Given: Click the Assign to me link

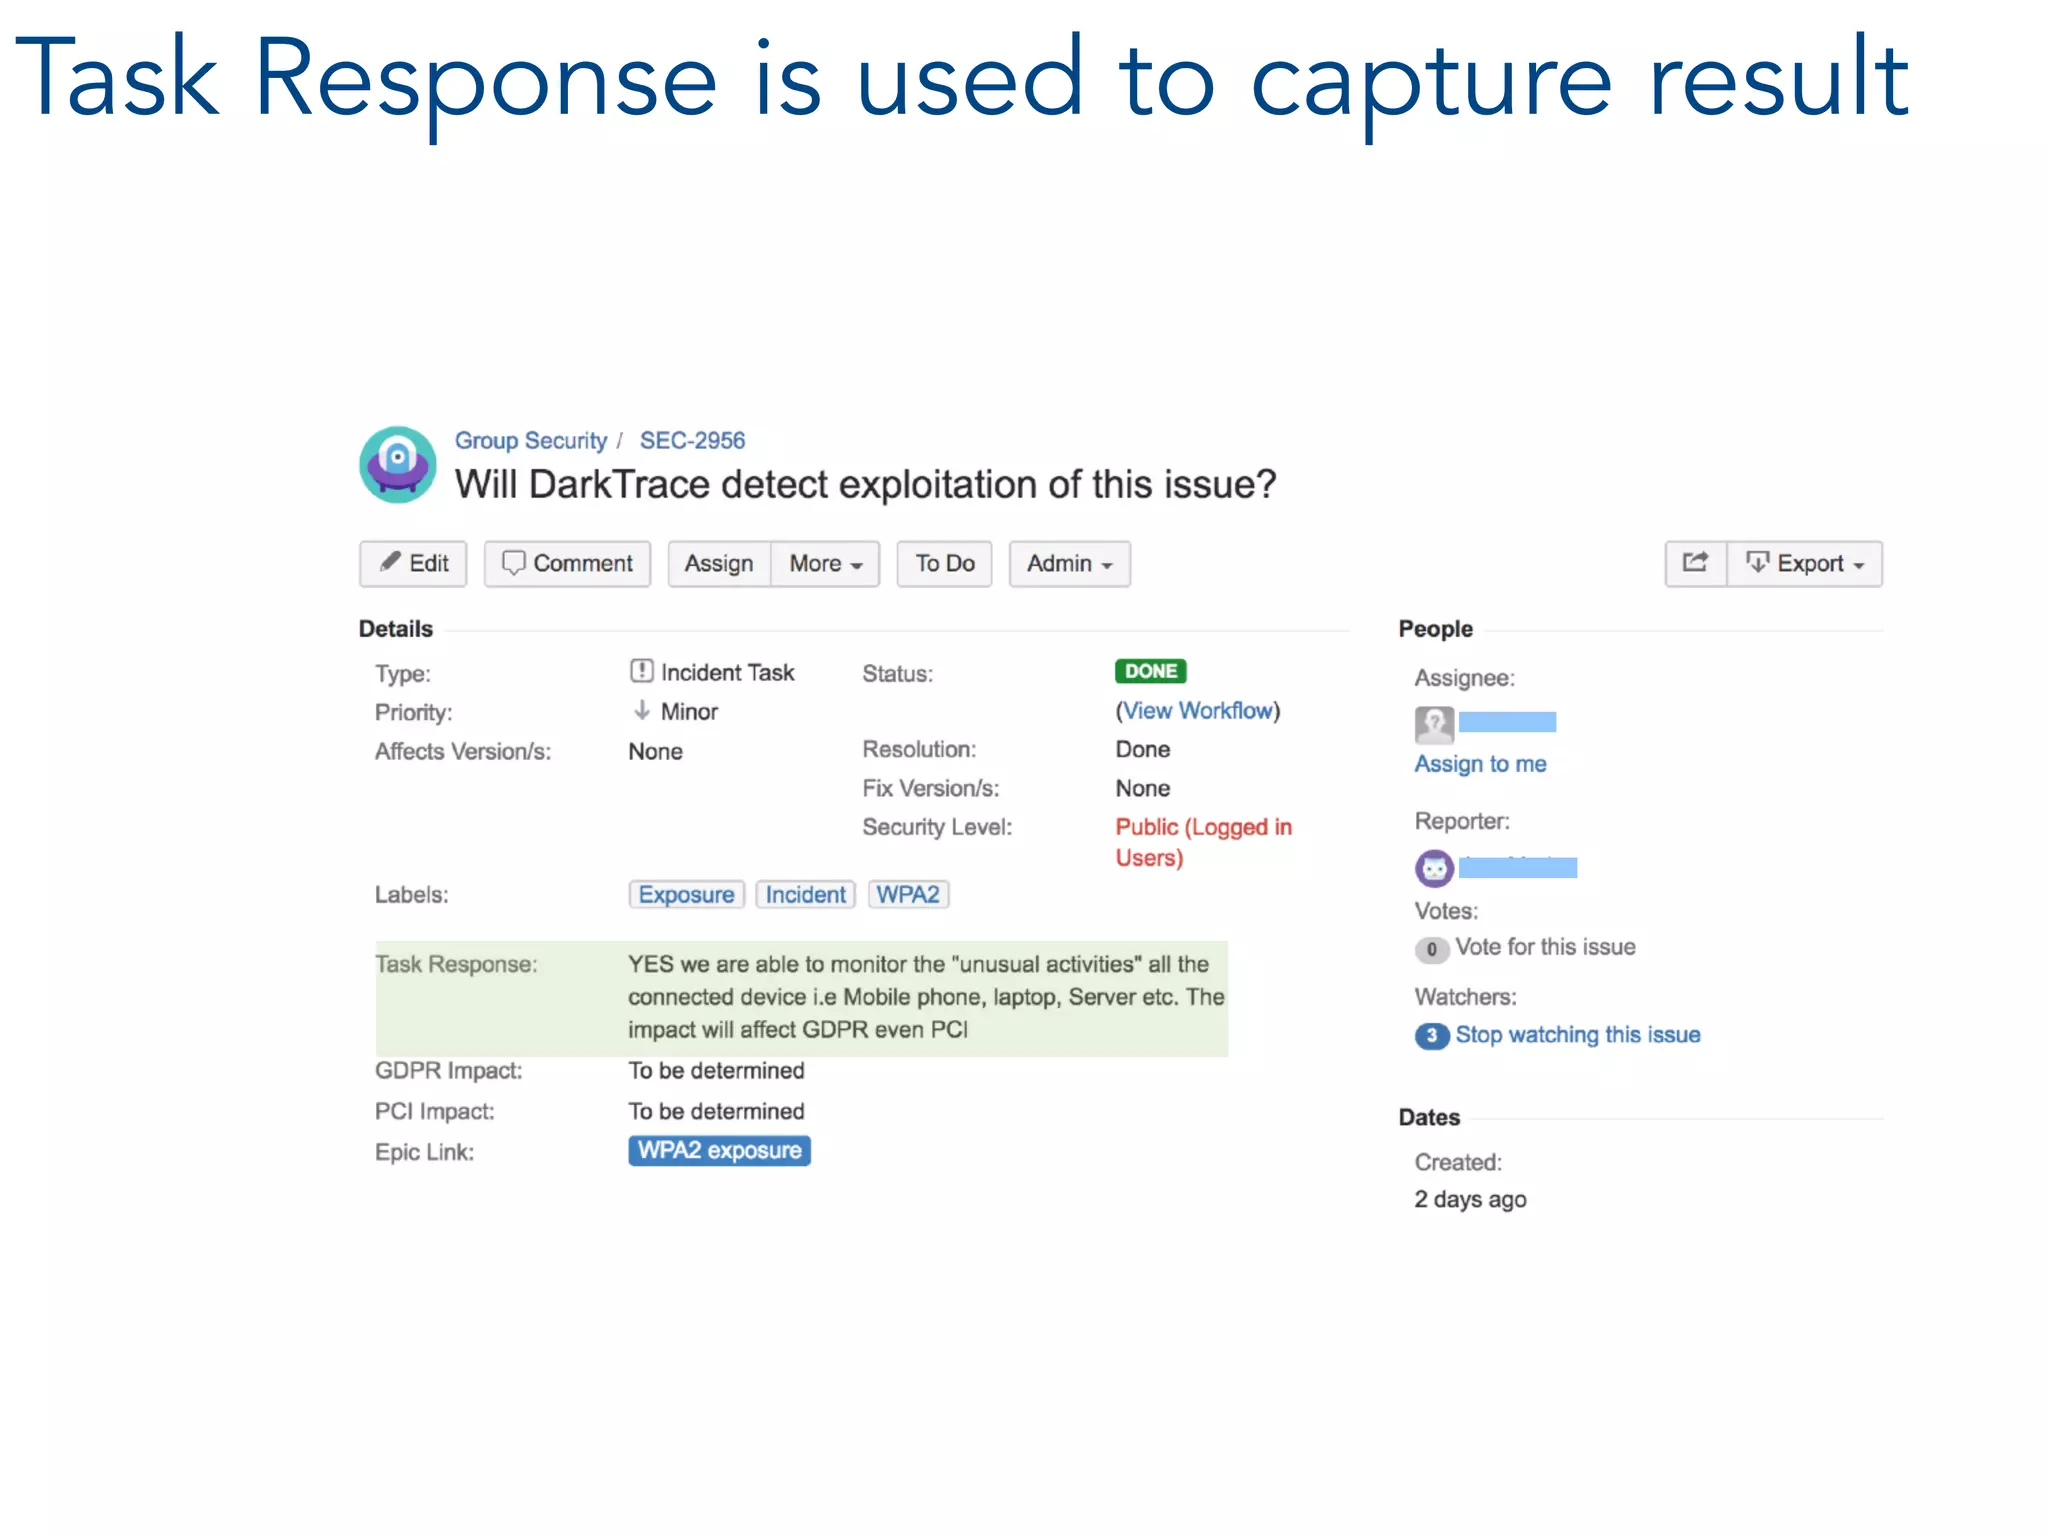Looking at the screenshot, I should click(1480, 764).
